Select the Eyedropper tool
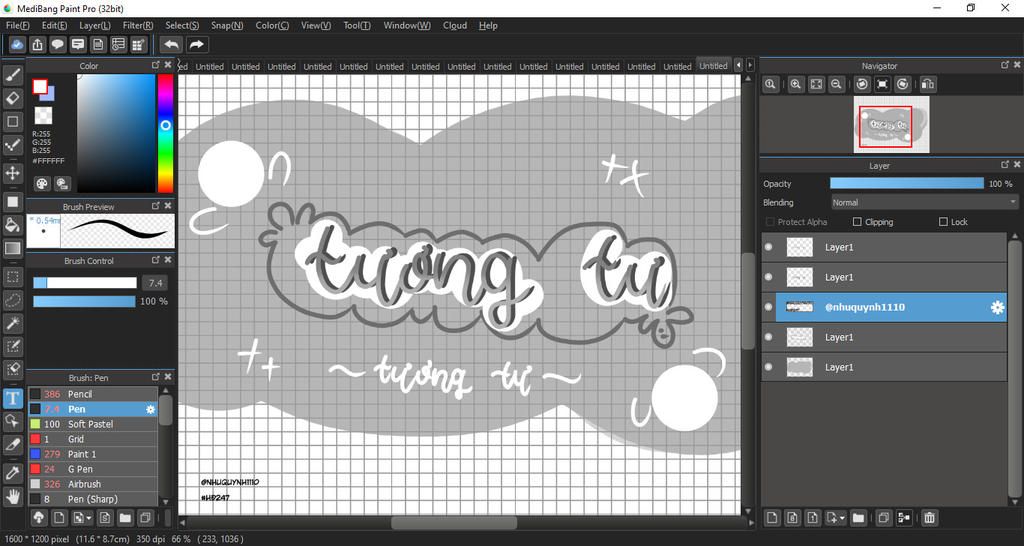Image resolution: width=1024 pixels, height=546 pixels. [12, 473]
